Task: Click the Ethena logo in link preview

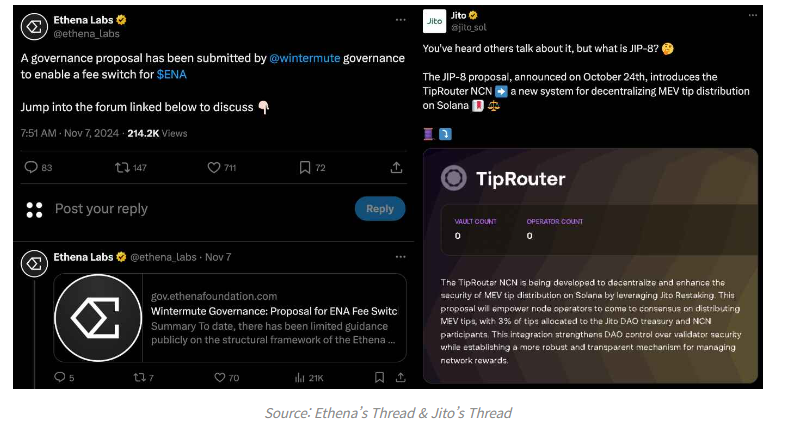Action: [97, 317]
